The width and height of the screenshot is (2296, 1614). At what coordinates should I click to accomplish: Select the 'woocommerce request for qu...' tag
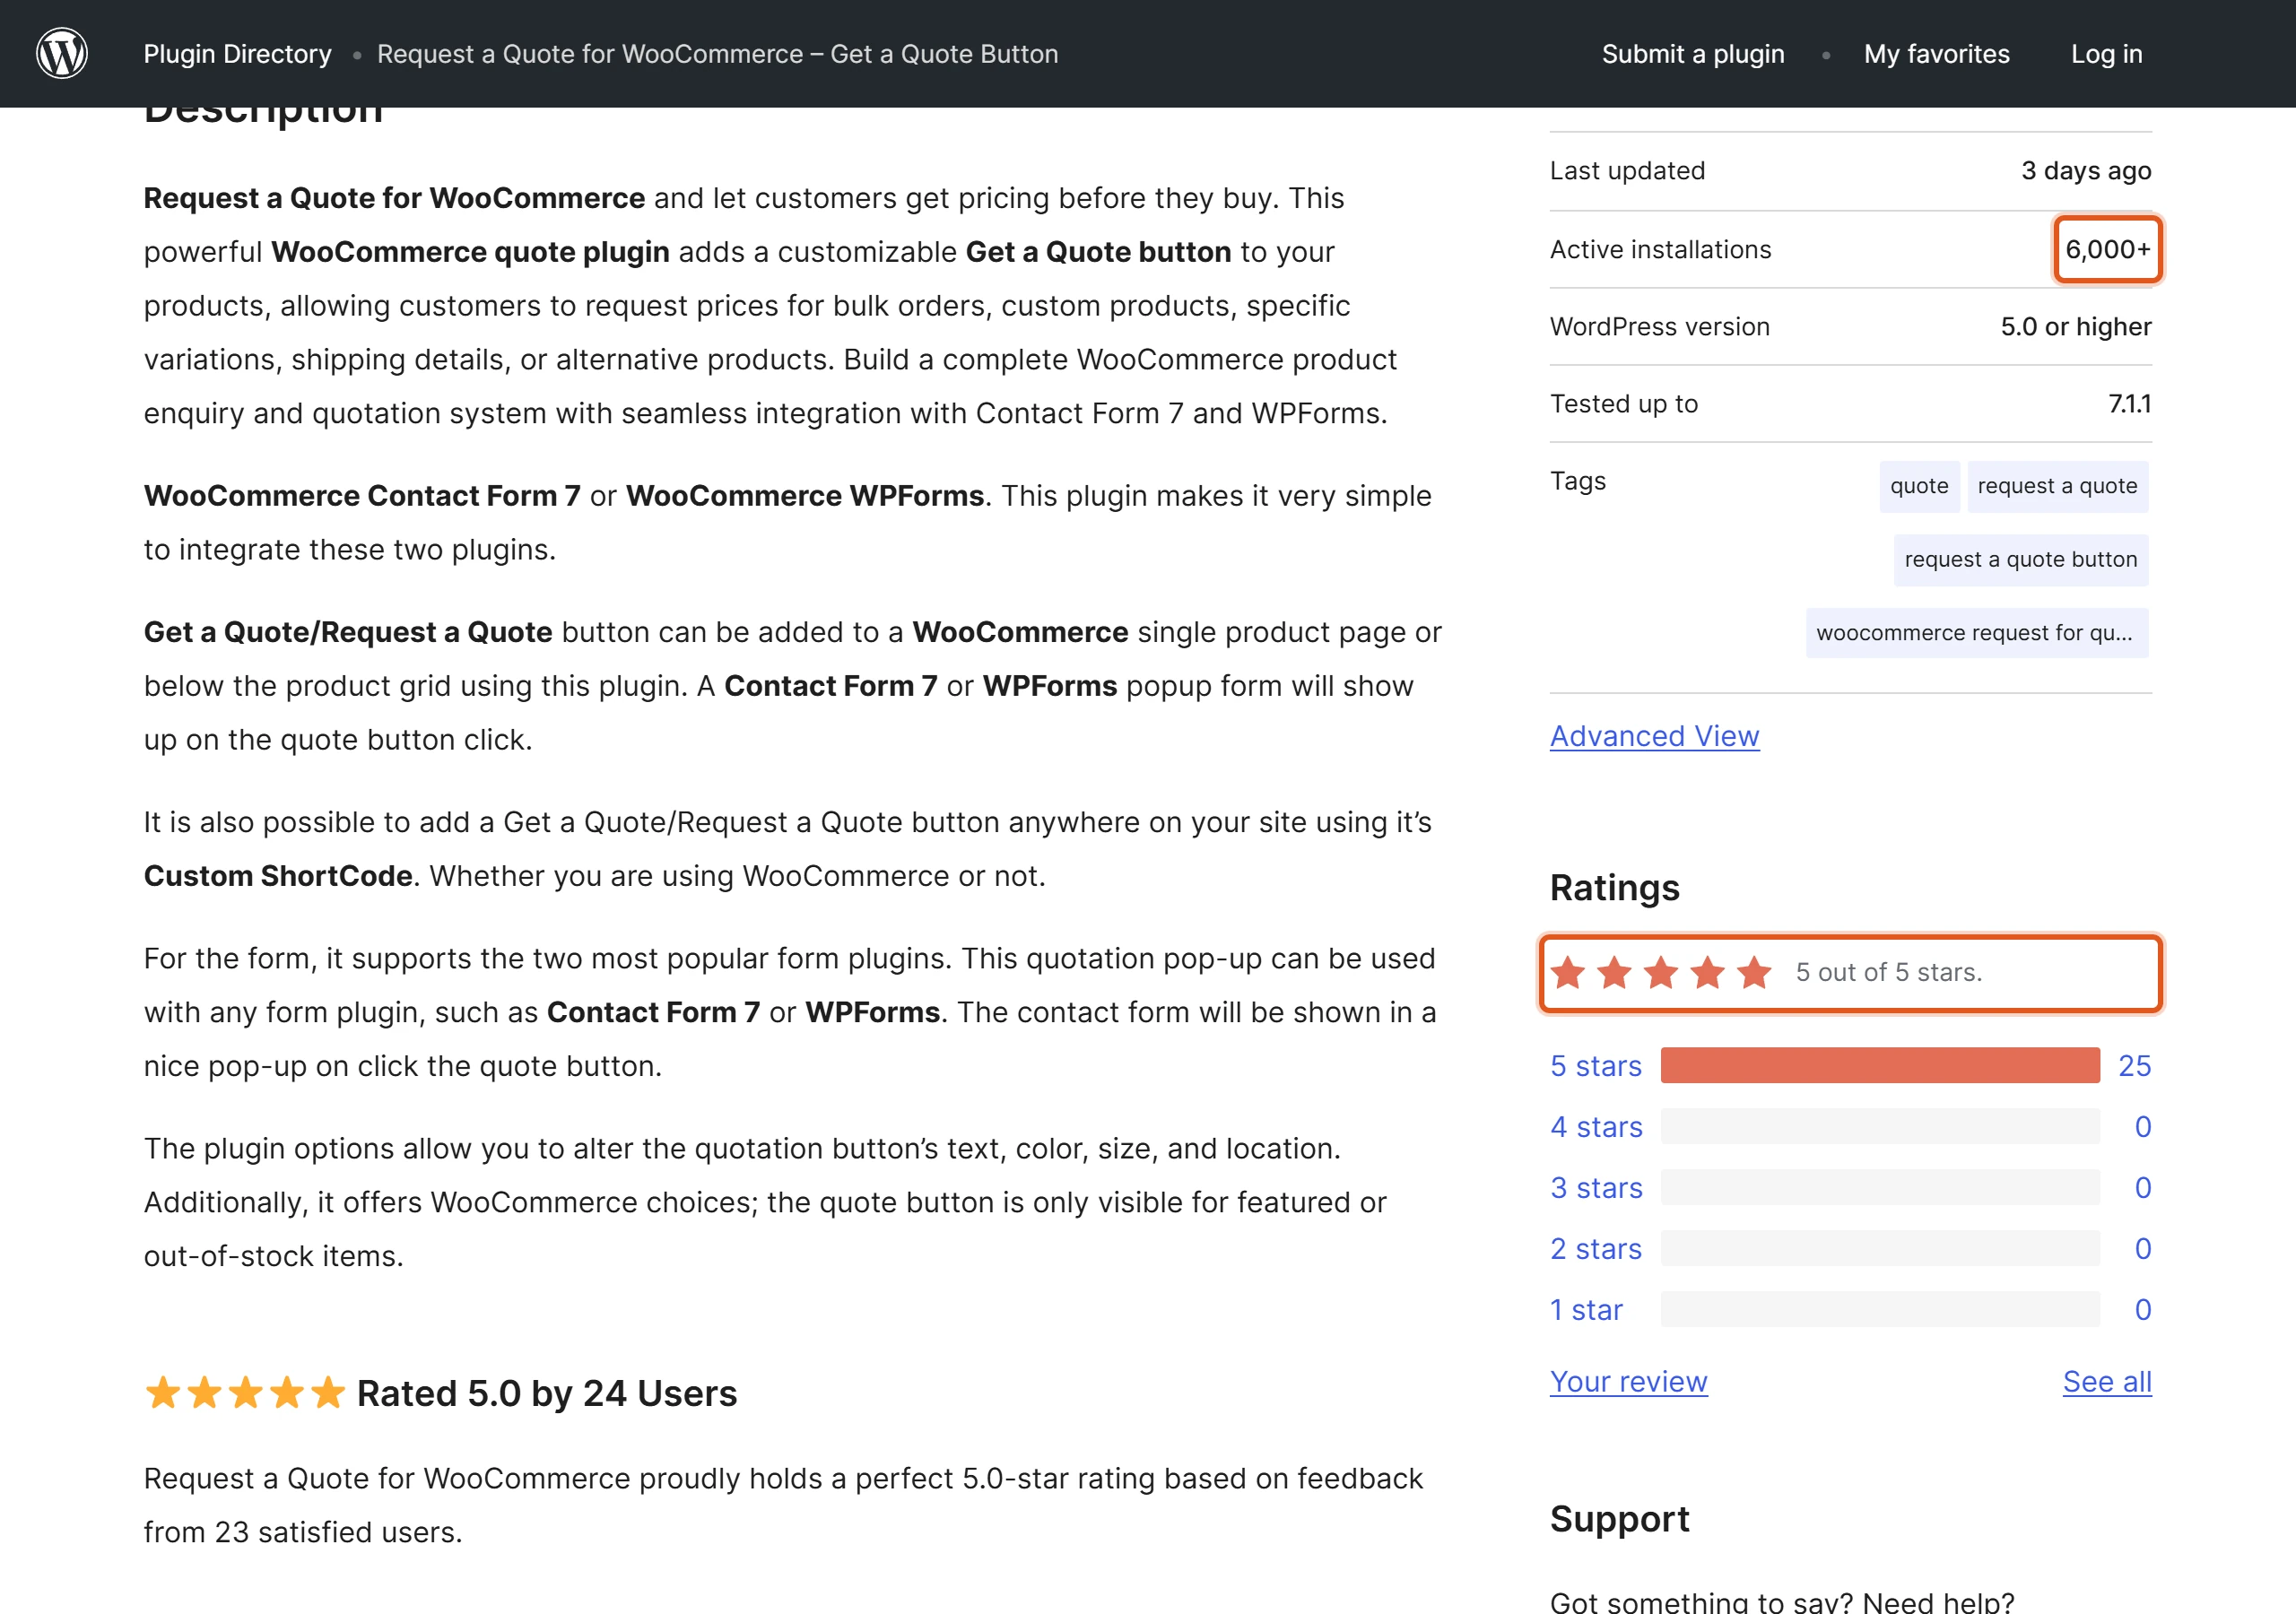click(x=1976, y=633)
